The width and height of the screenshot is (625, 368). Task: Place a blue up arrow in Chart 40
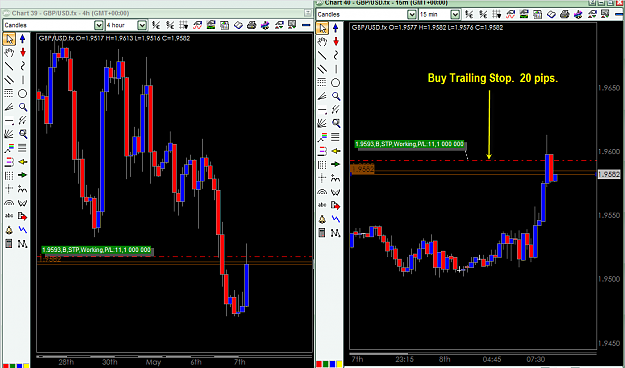[x=336, y=28]
